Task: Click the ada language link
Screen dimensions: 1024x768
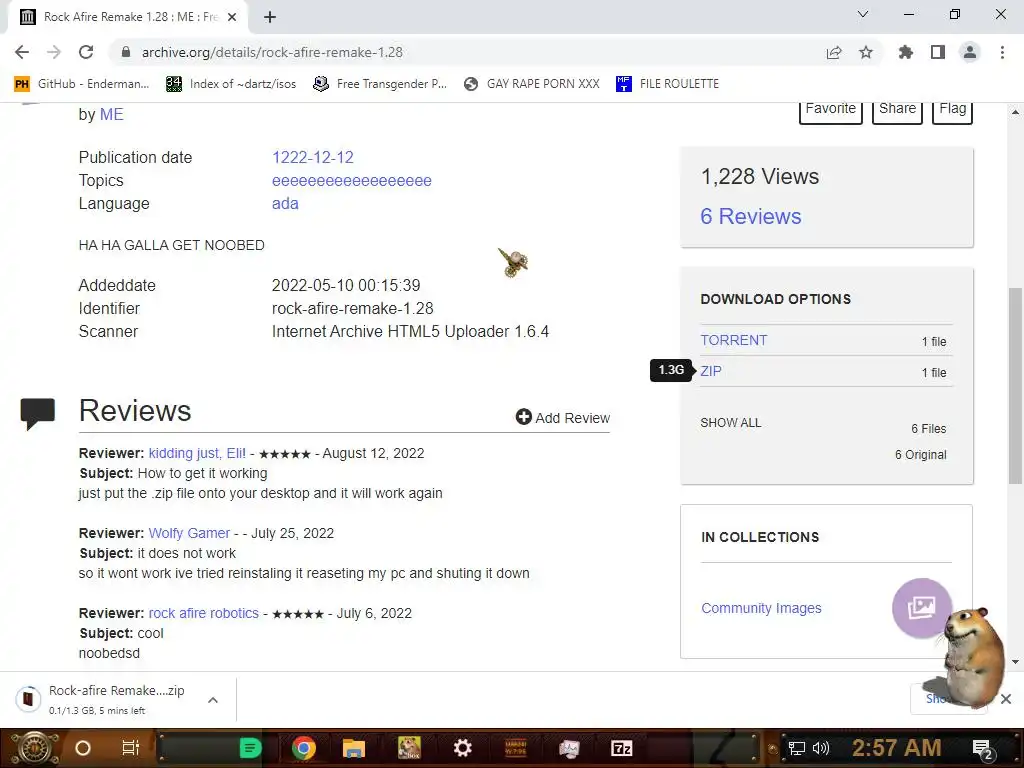Action: pos(285,203)
